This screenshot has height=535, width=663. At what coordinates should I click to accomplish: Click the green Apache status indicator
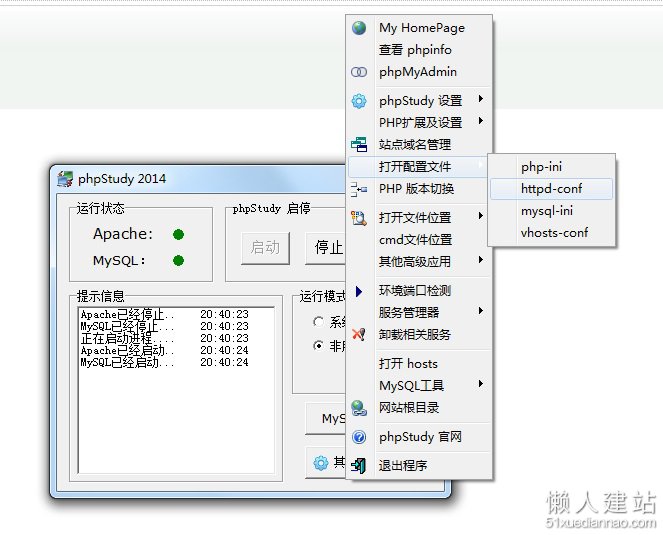tap(178, 234)
